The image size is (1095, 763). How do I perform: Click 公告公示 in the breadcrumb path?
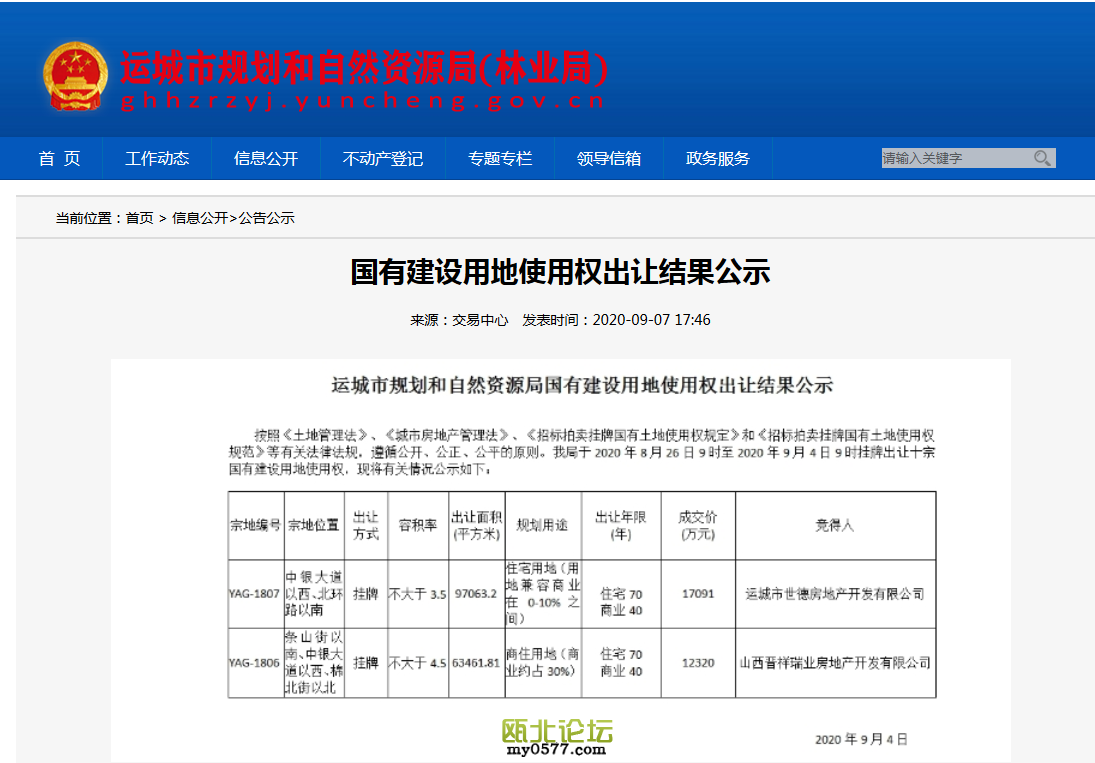(x=266, y=218)
